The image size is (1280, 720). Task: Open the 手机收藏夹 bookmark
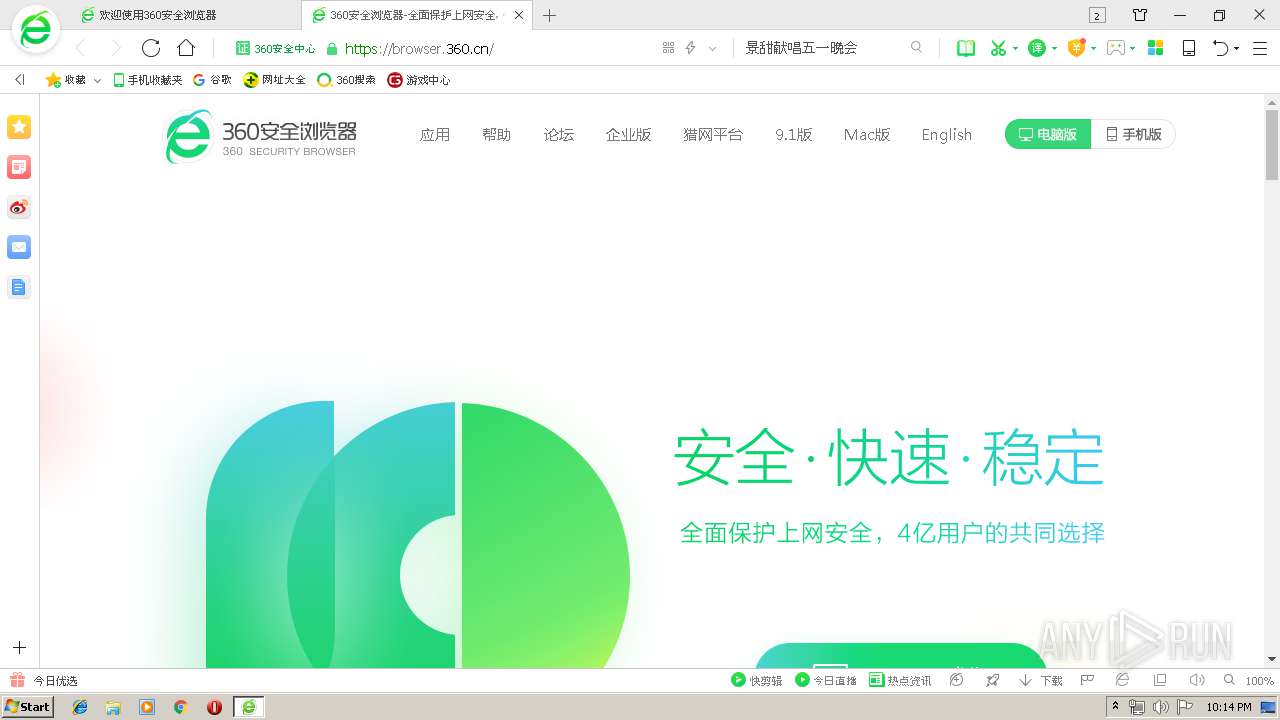click(148, 80)
